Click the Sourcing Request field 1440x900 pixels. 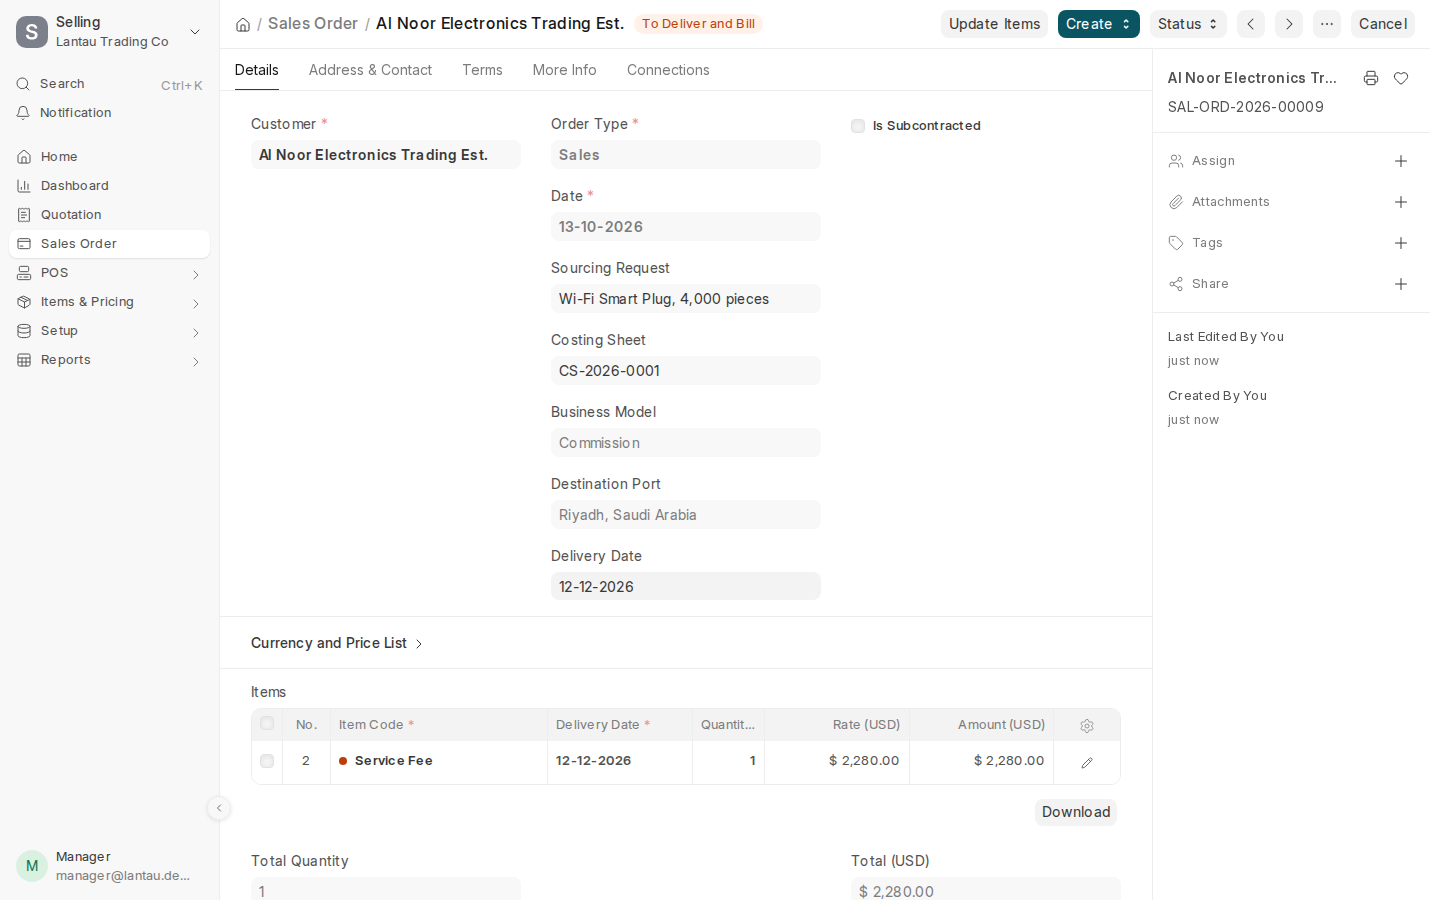coord(686,298)
